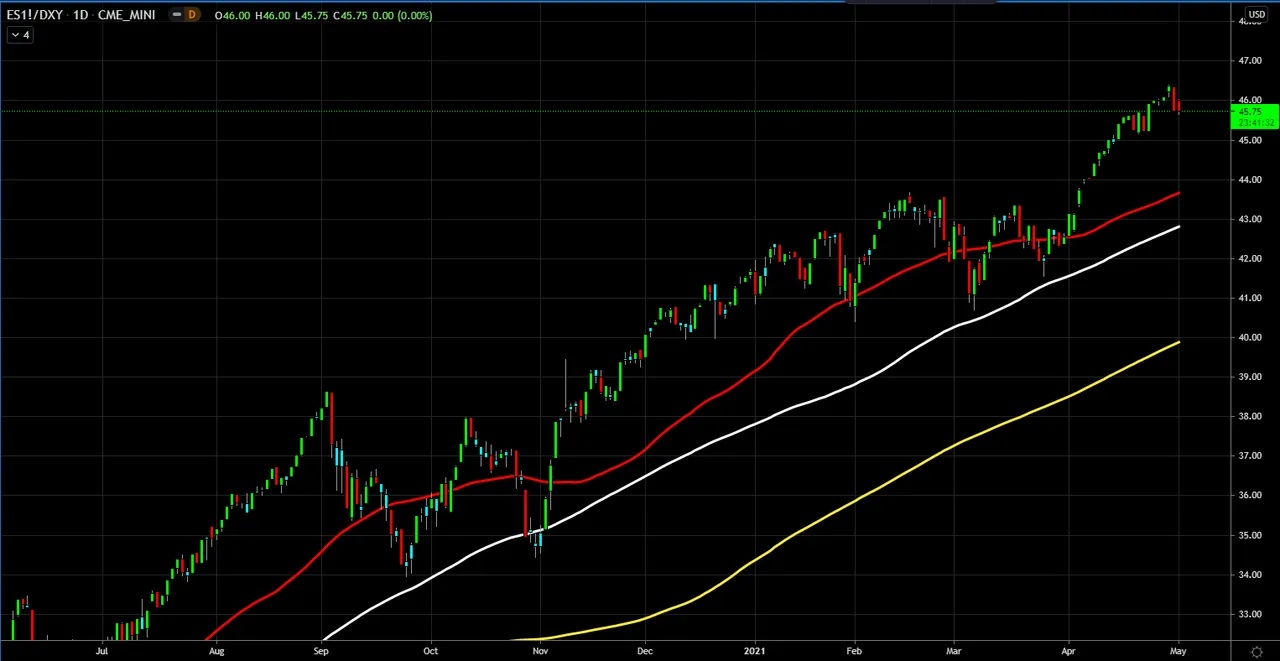The width and height of the screenshot is (1280, 661).
Task: Click the 0.00 (0.00%) change value
Action: 402,15
